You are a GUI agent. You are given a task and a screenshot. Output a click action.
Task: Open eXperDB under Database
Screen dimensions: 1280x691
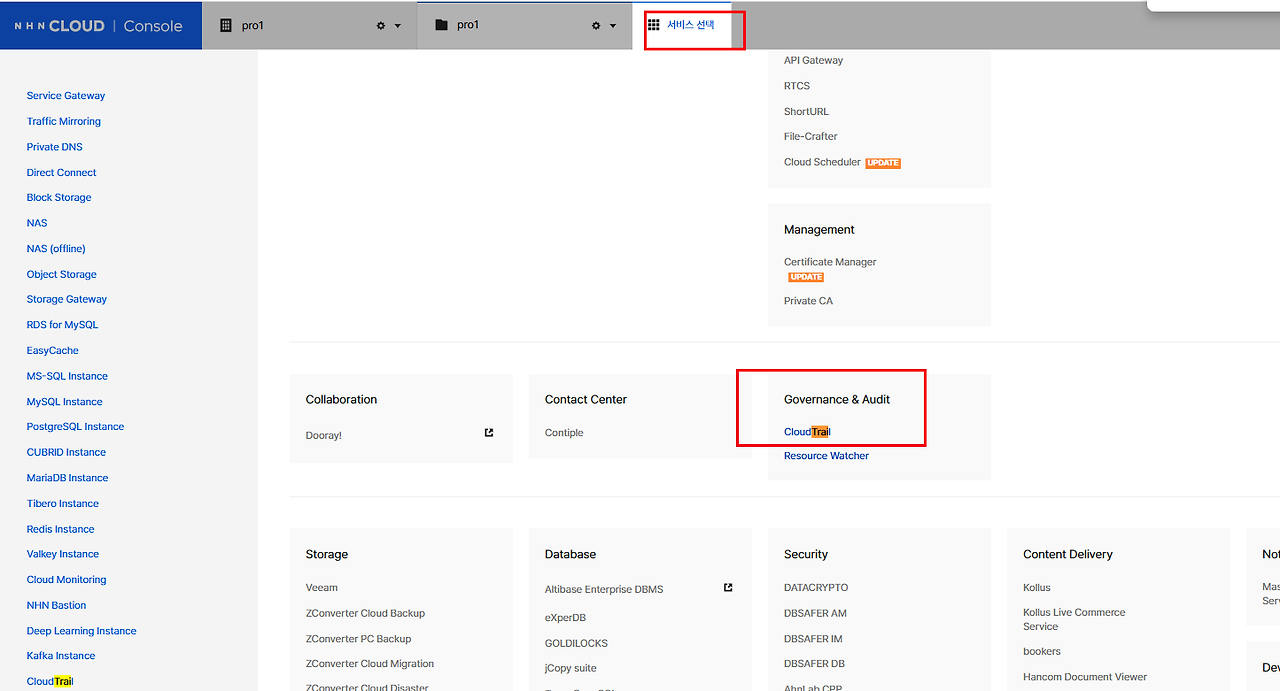[565, 618]
